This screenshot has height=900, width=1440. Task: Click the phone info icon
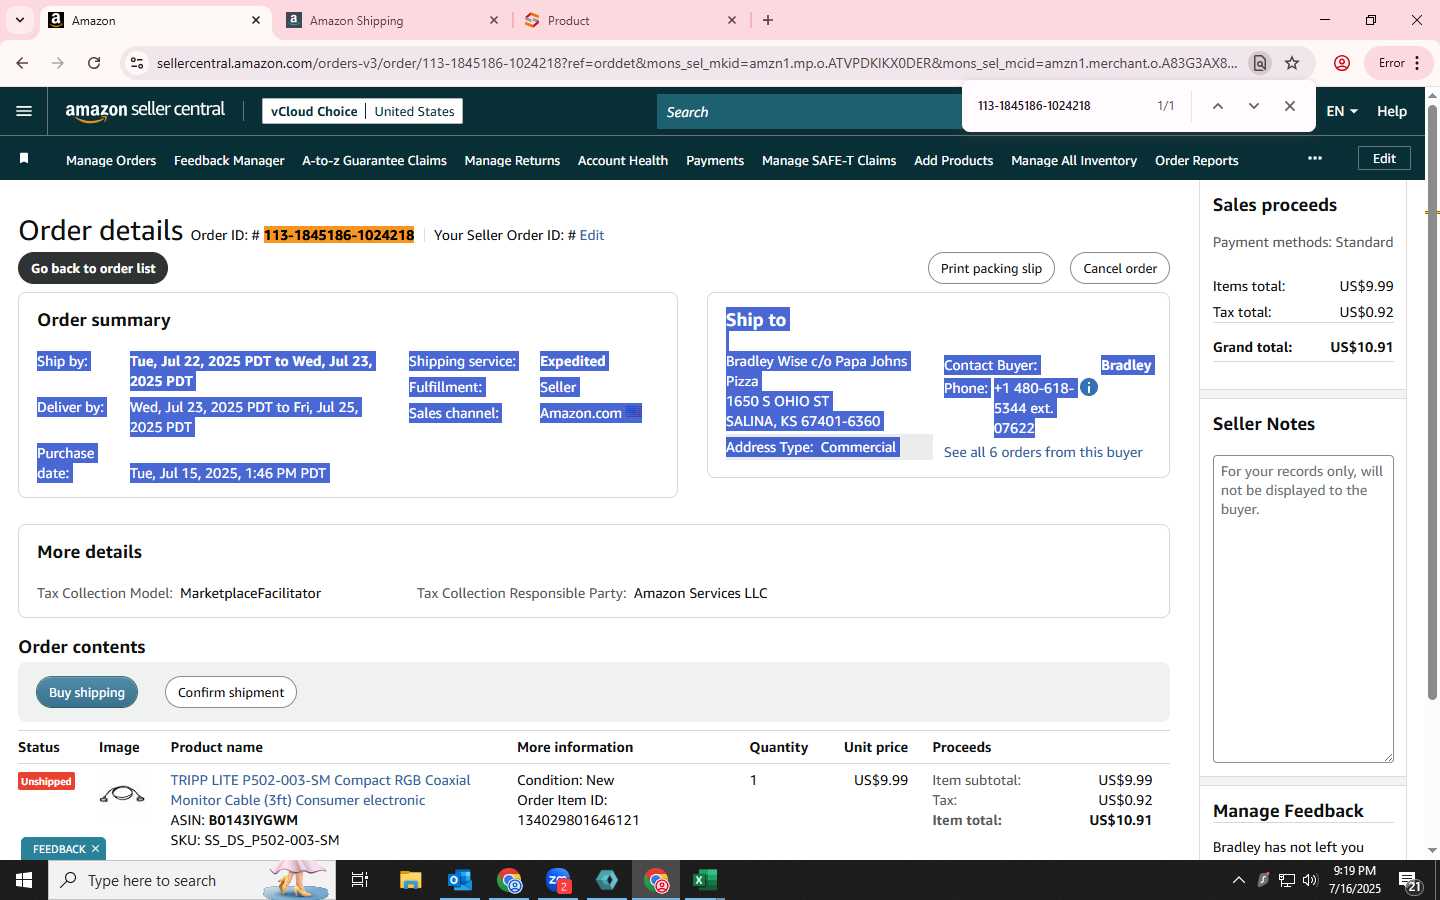[1089, 387]
